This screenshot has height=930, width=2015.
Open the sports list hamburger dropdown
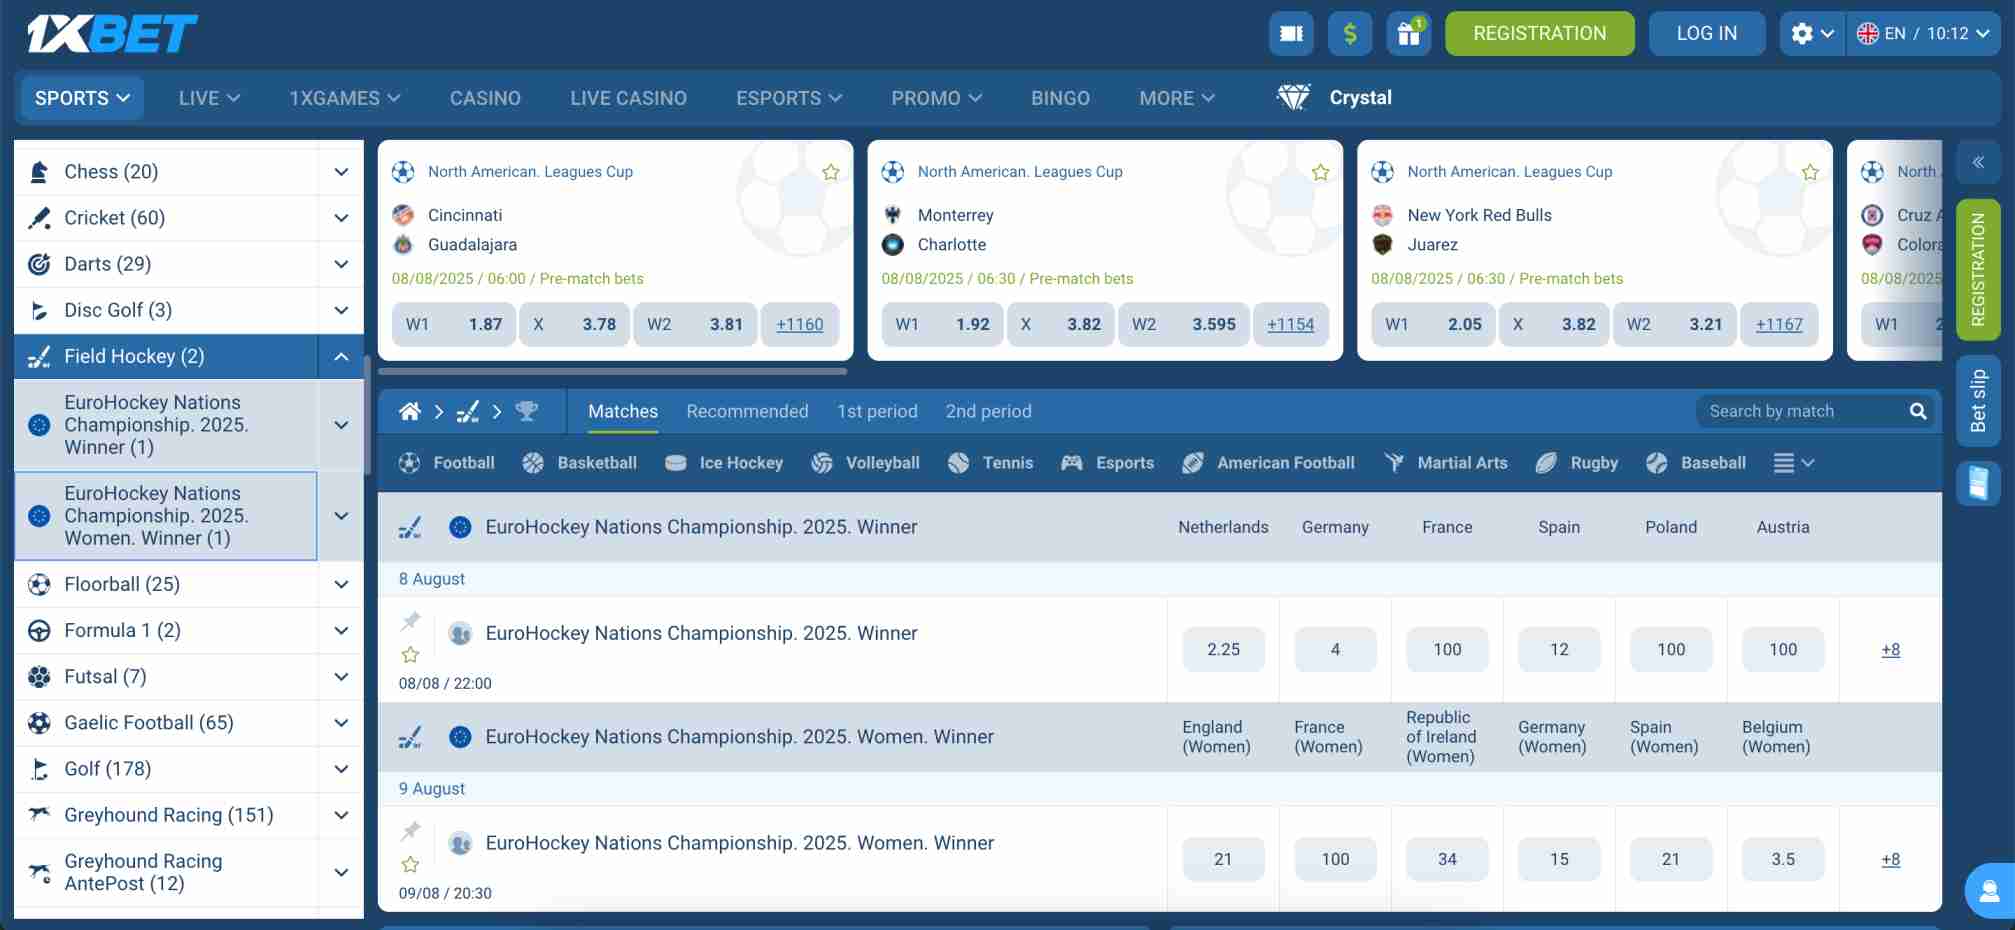(x=1794, y=463)
